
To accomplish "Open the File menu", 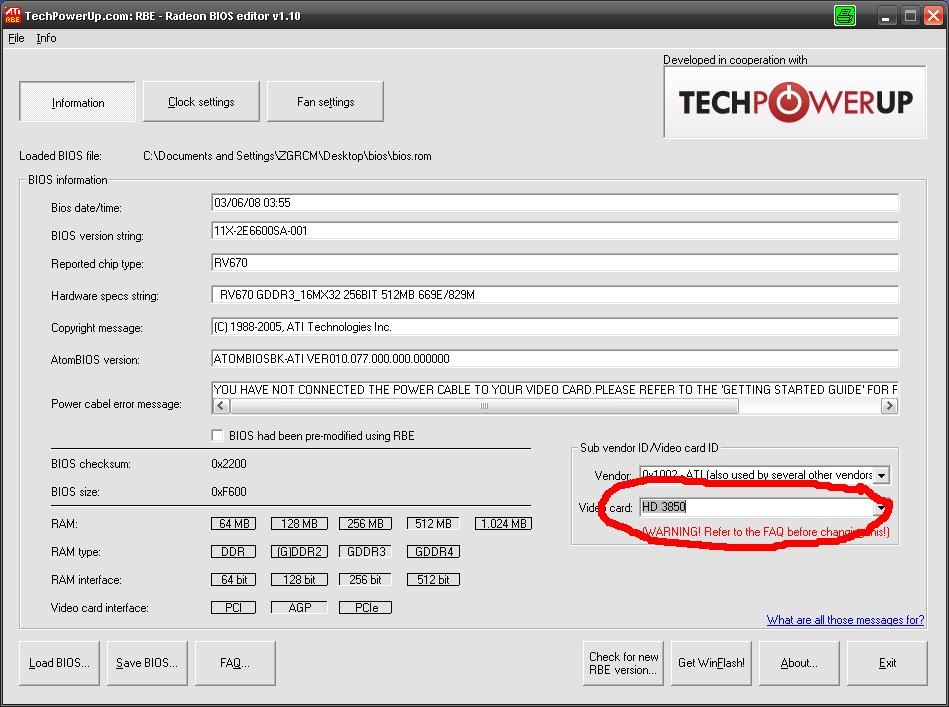I will tap(16, 38).
